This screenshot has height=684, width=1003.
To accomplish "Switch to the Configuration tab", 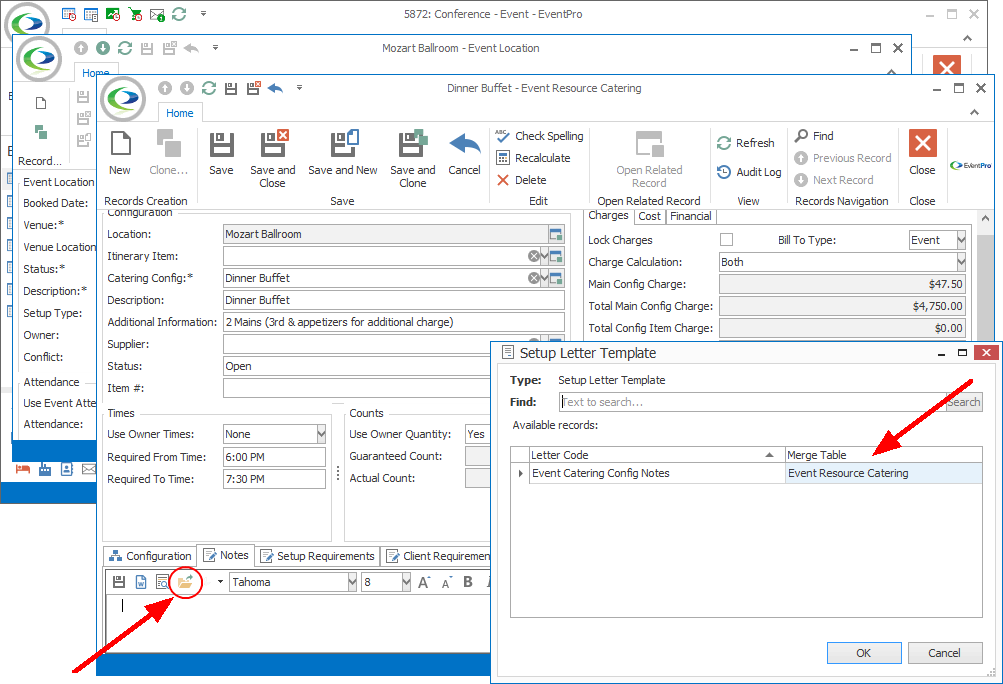I will click(x=150, y=556).
